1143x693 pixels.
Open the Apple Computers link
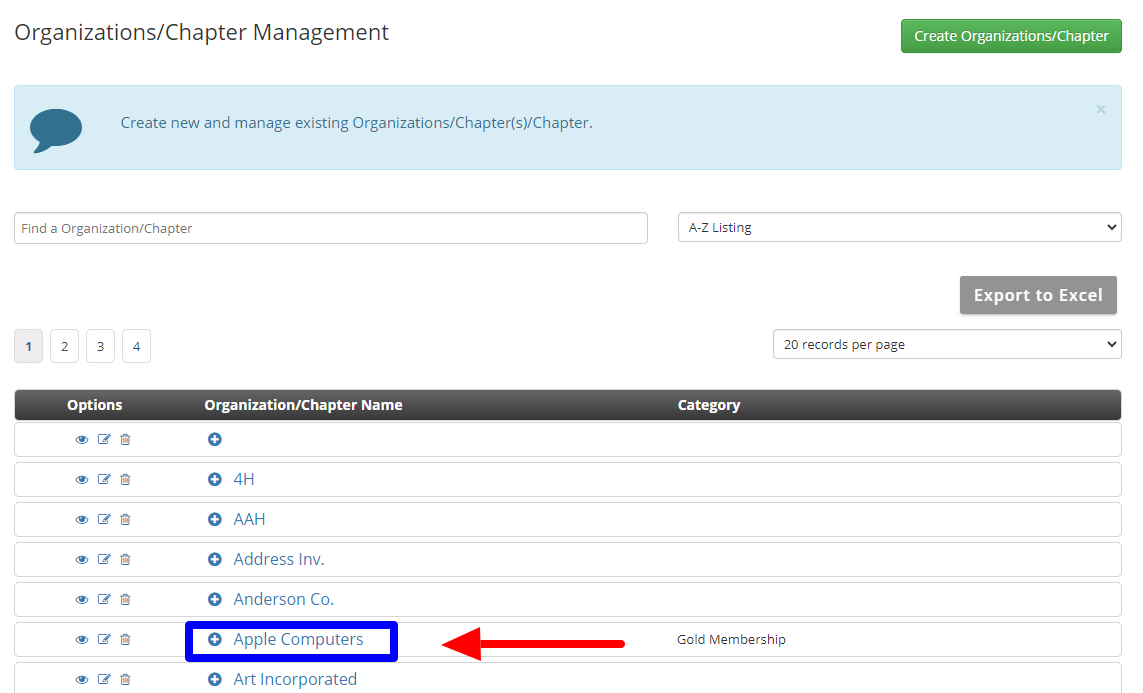(298, 640)
